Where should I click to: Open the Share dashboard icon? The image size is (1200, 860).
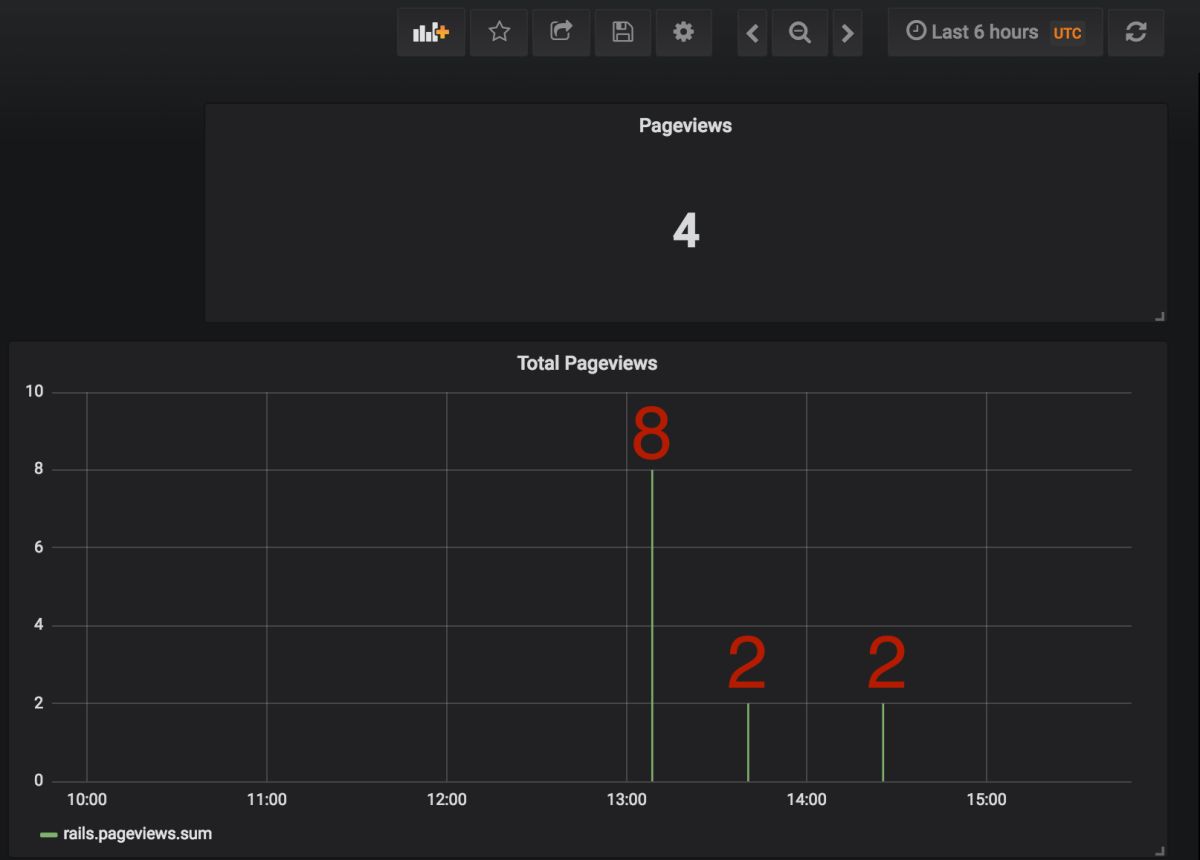coord(561,32)
